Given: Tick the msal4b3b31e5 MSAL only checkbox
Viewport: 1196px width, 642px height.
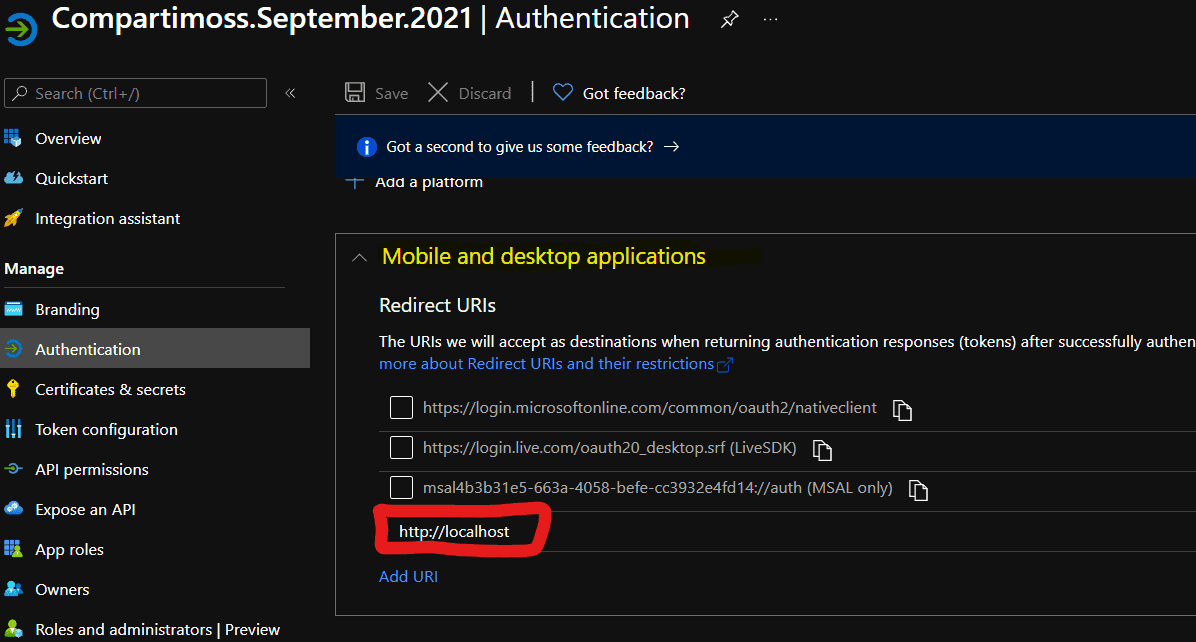Looking at the screenshot, I should (401, 487).
